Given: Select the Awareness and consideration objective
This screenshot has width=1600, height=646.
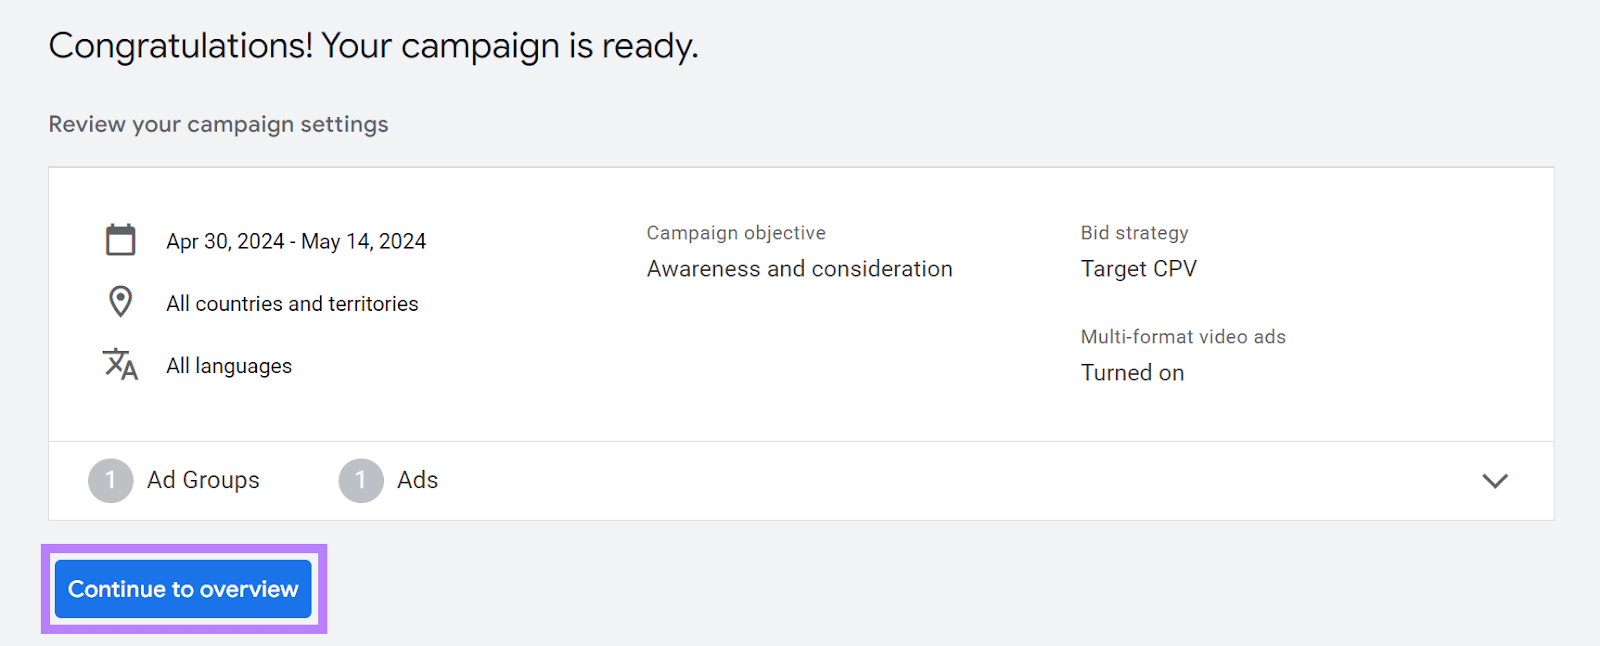Looking at the screenshot, I should [x=799, y=268].
